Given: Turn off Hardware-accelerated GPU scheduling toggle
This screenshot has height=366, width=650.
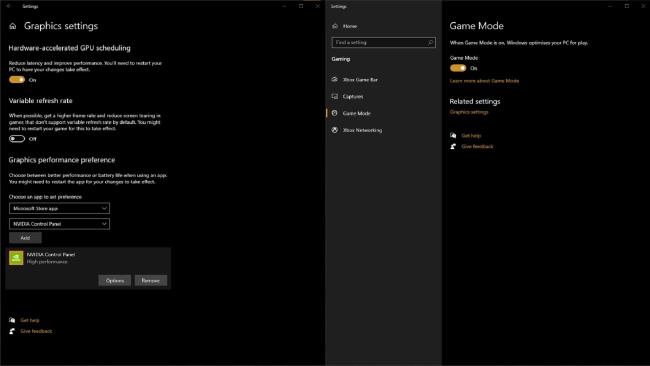Looking at the screenshot, I should 17,80.
